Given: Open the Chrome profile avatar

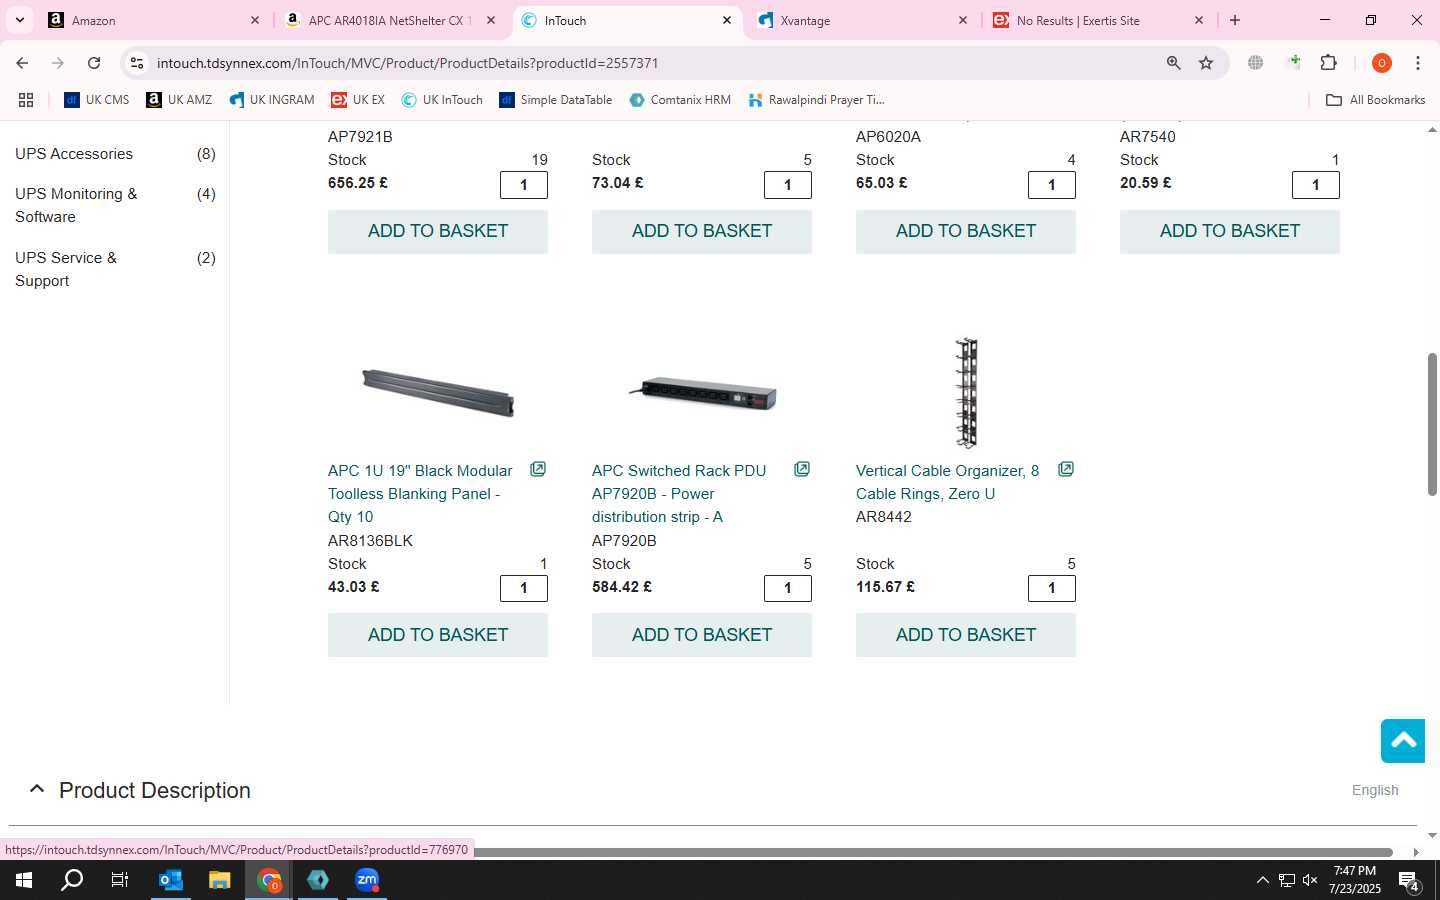Looking at the screenshot, I should click(1382, 63).
